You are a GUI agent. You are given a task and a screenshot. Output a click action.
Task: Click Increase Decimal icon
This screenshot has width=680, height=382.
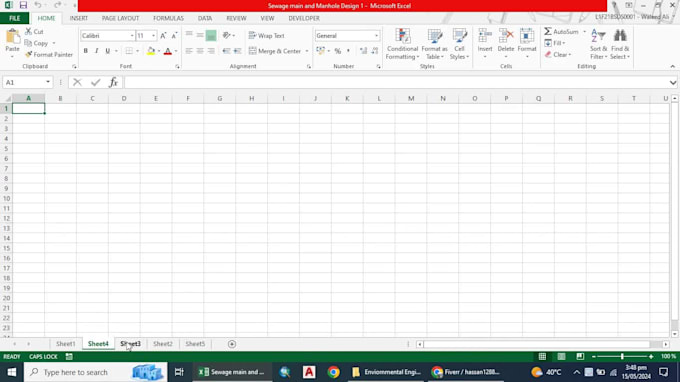tap(363, 51)
